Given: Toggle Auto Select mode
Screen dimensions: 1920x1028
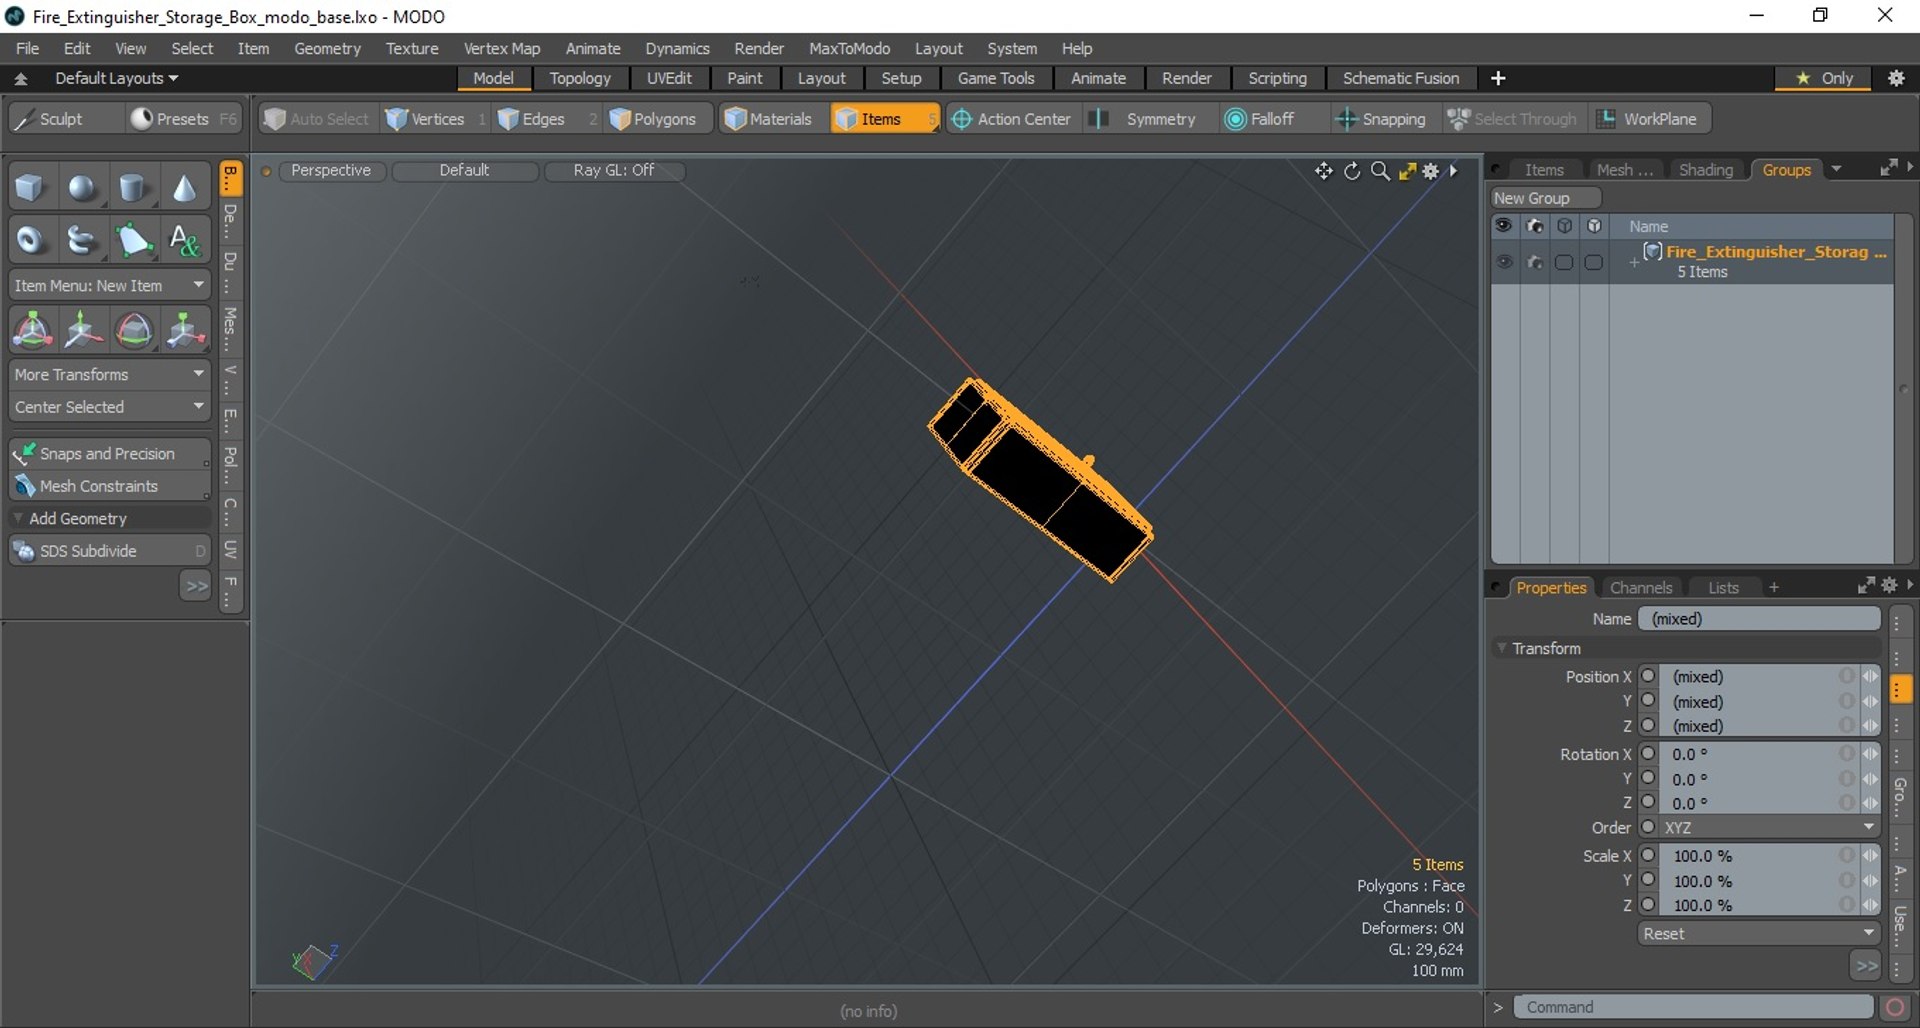Looking at the screenshot, I should coord(318,119).
